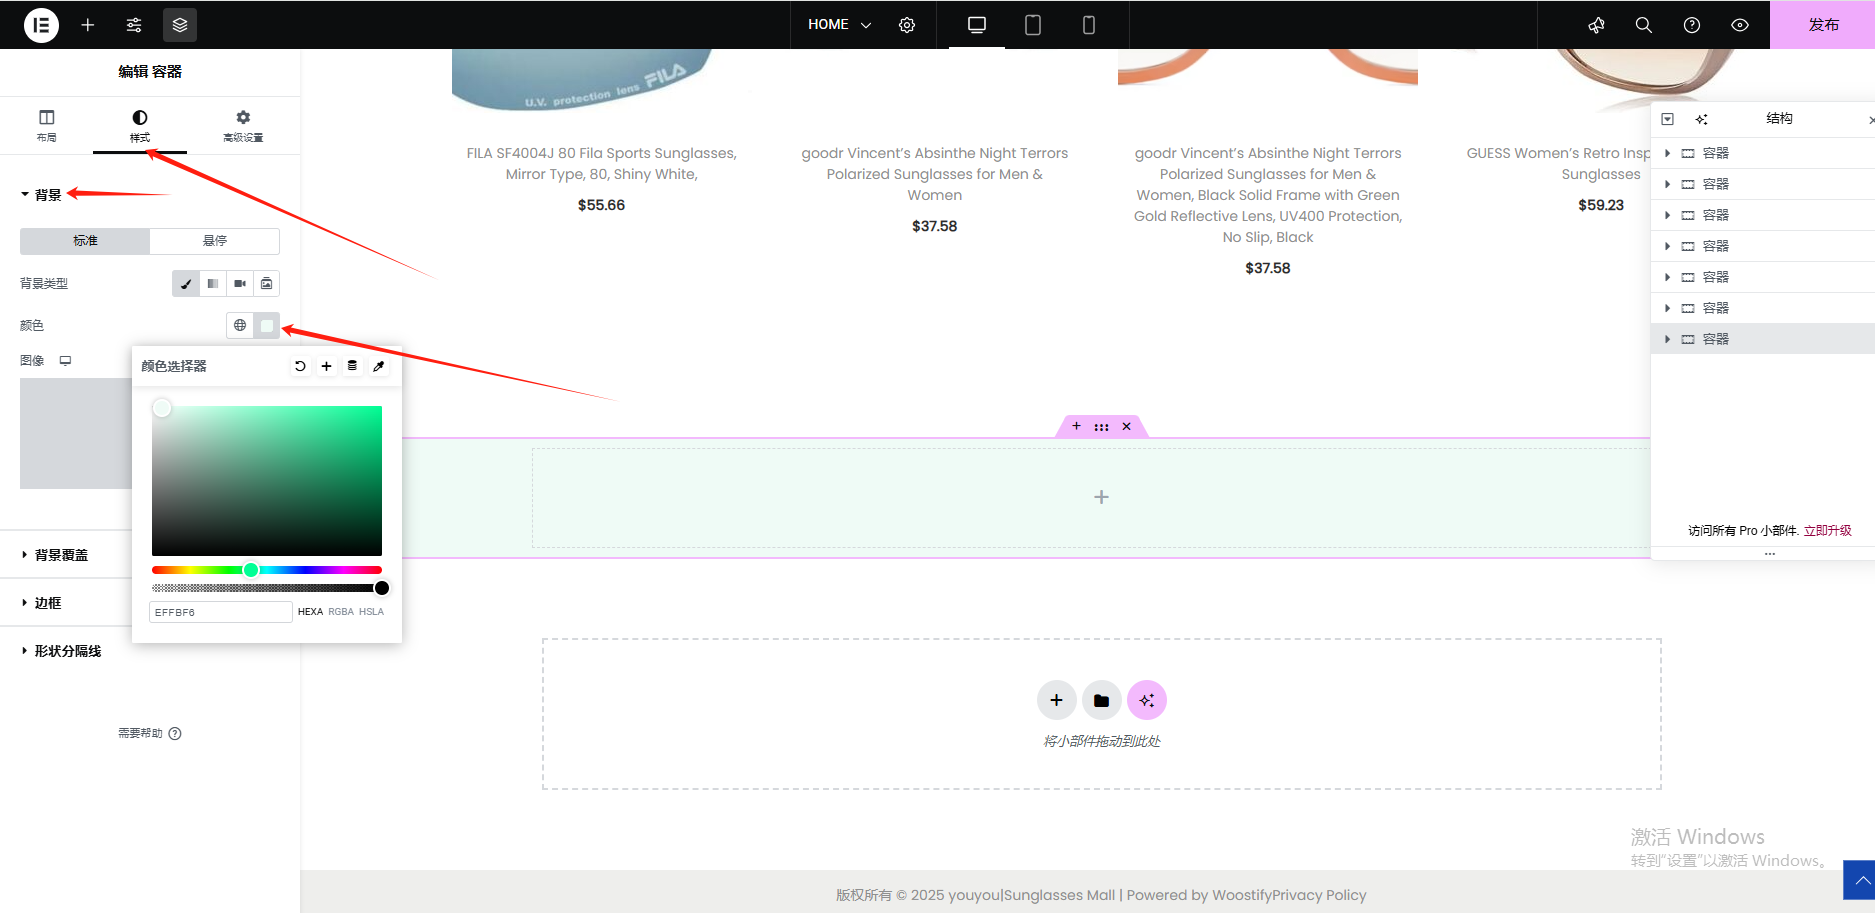The image size is (1875, 913).
Task: Open the HOME page dropdown
Action: (x=839, y=25)
